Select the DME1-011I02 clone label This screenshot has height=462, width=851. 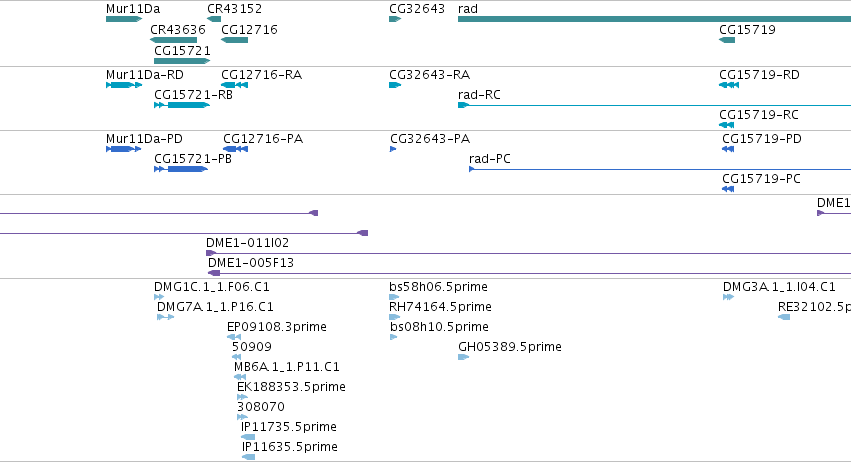click(247, 243)
